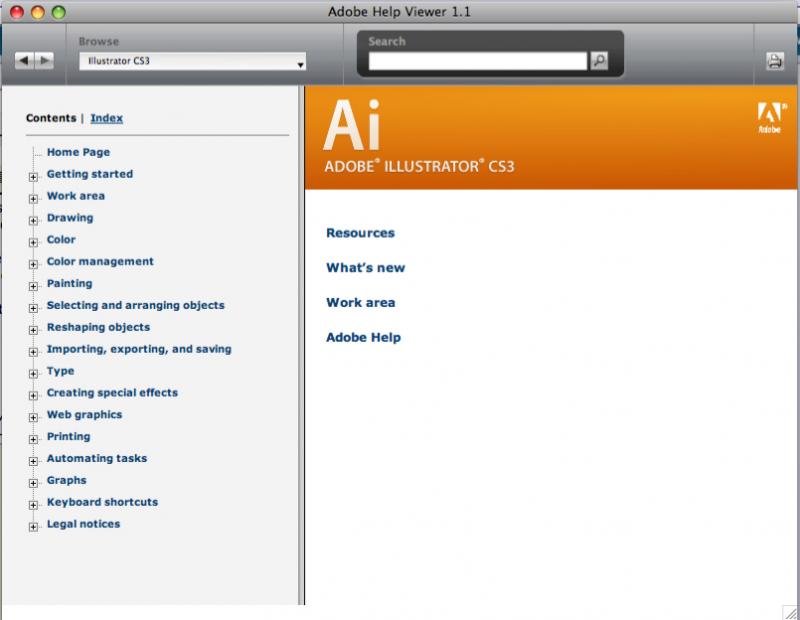Open the Keyboard shortcuts entry
800x620 pixels.
click(102, 502)
